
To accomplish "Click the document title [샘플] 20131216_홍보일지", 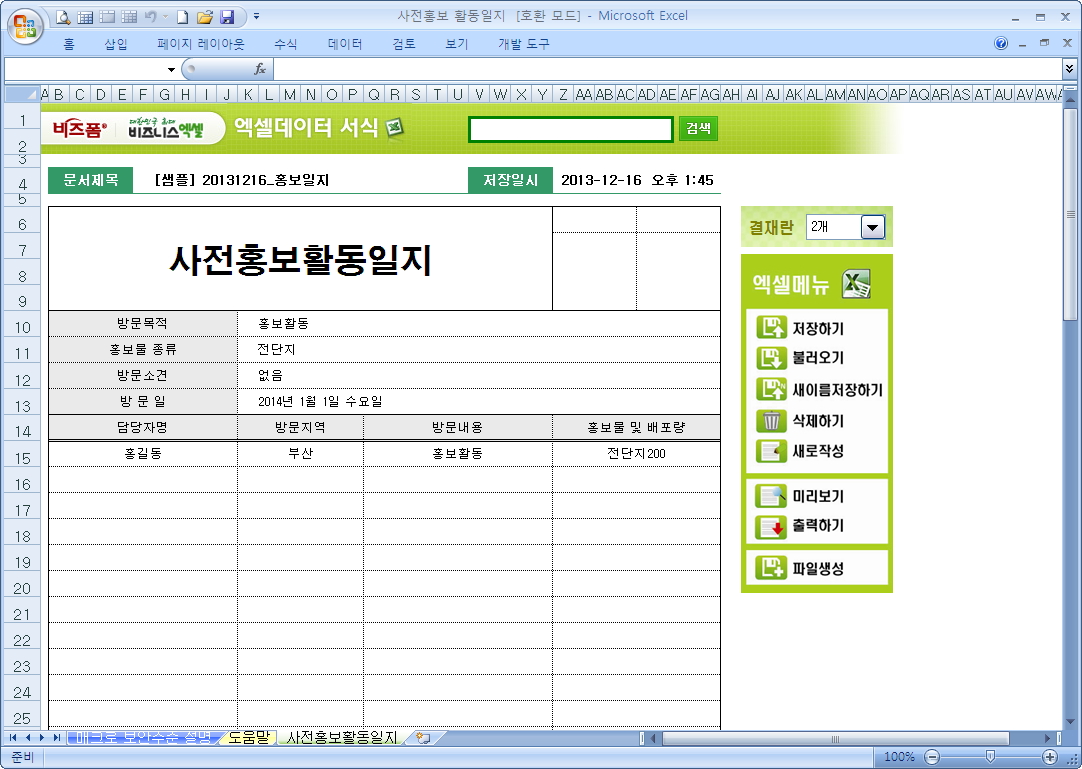I will point(242,180).
